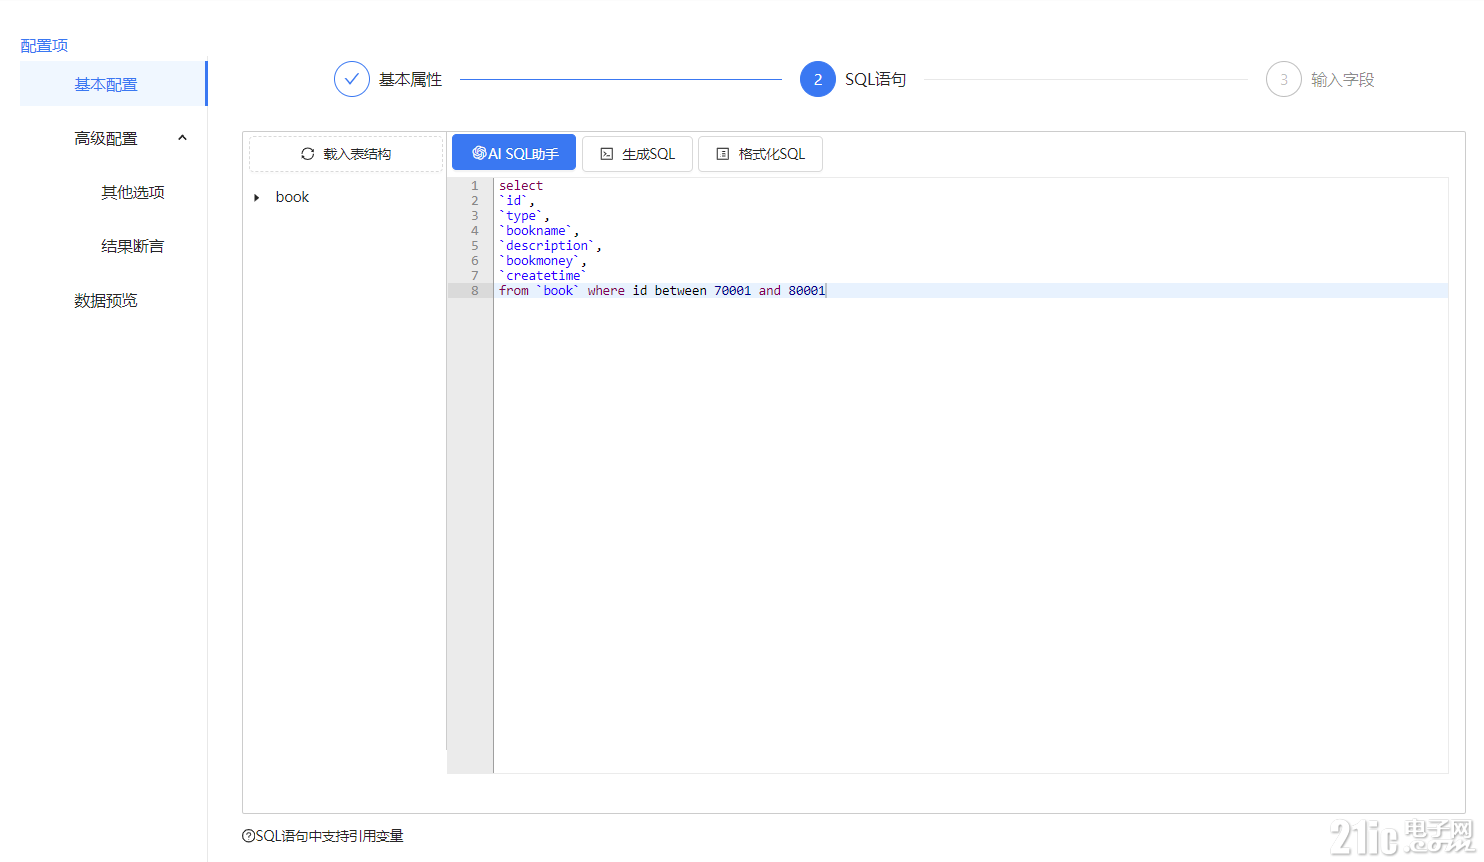
Task: Open the 基本配置 sidebar item
Action: point(113,84)
